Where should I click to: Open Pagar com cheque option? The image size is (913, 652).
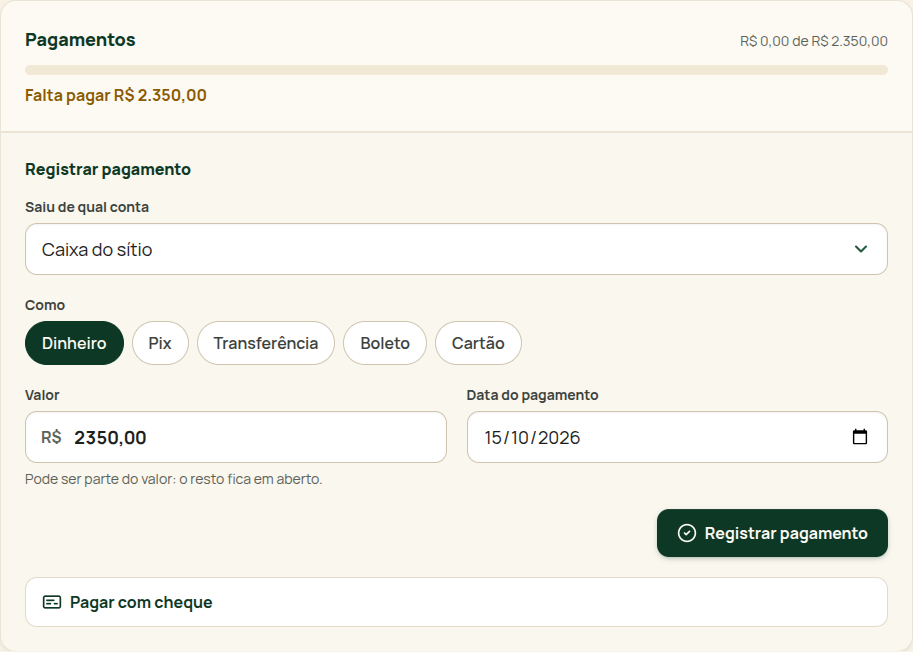[456, 602]
